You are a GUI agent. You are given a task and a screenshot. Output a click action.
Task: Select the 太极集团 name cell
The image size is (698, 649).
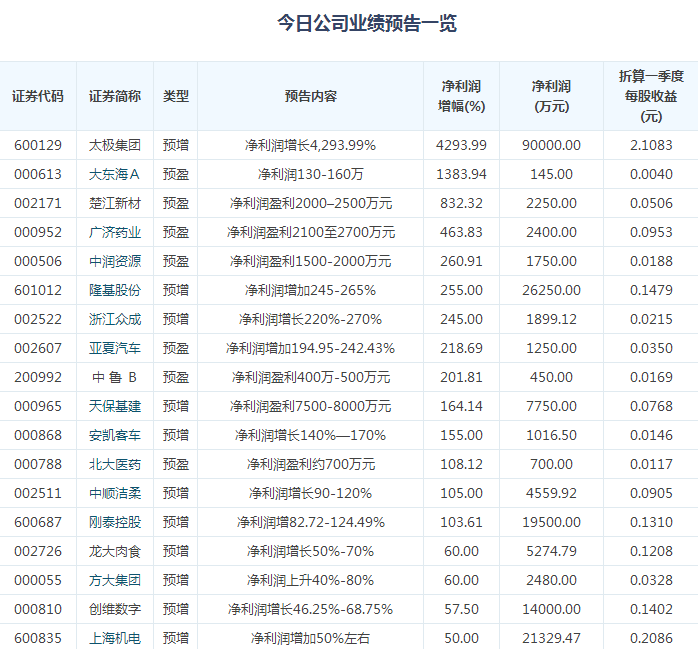pos(114,145)
